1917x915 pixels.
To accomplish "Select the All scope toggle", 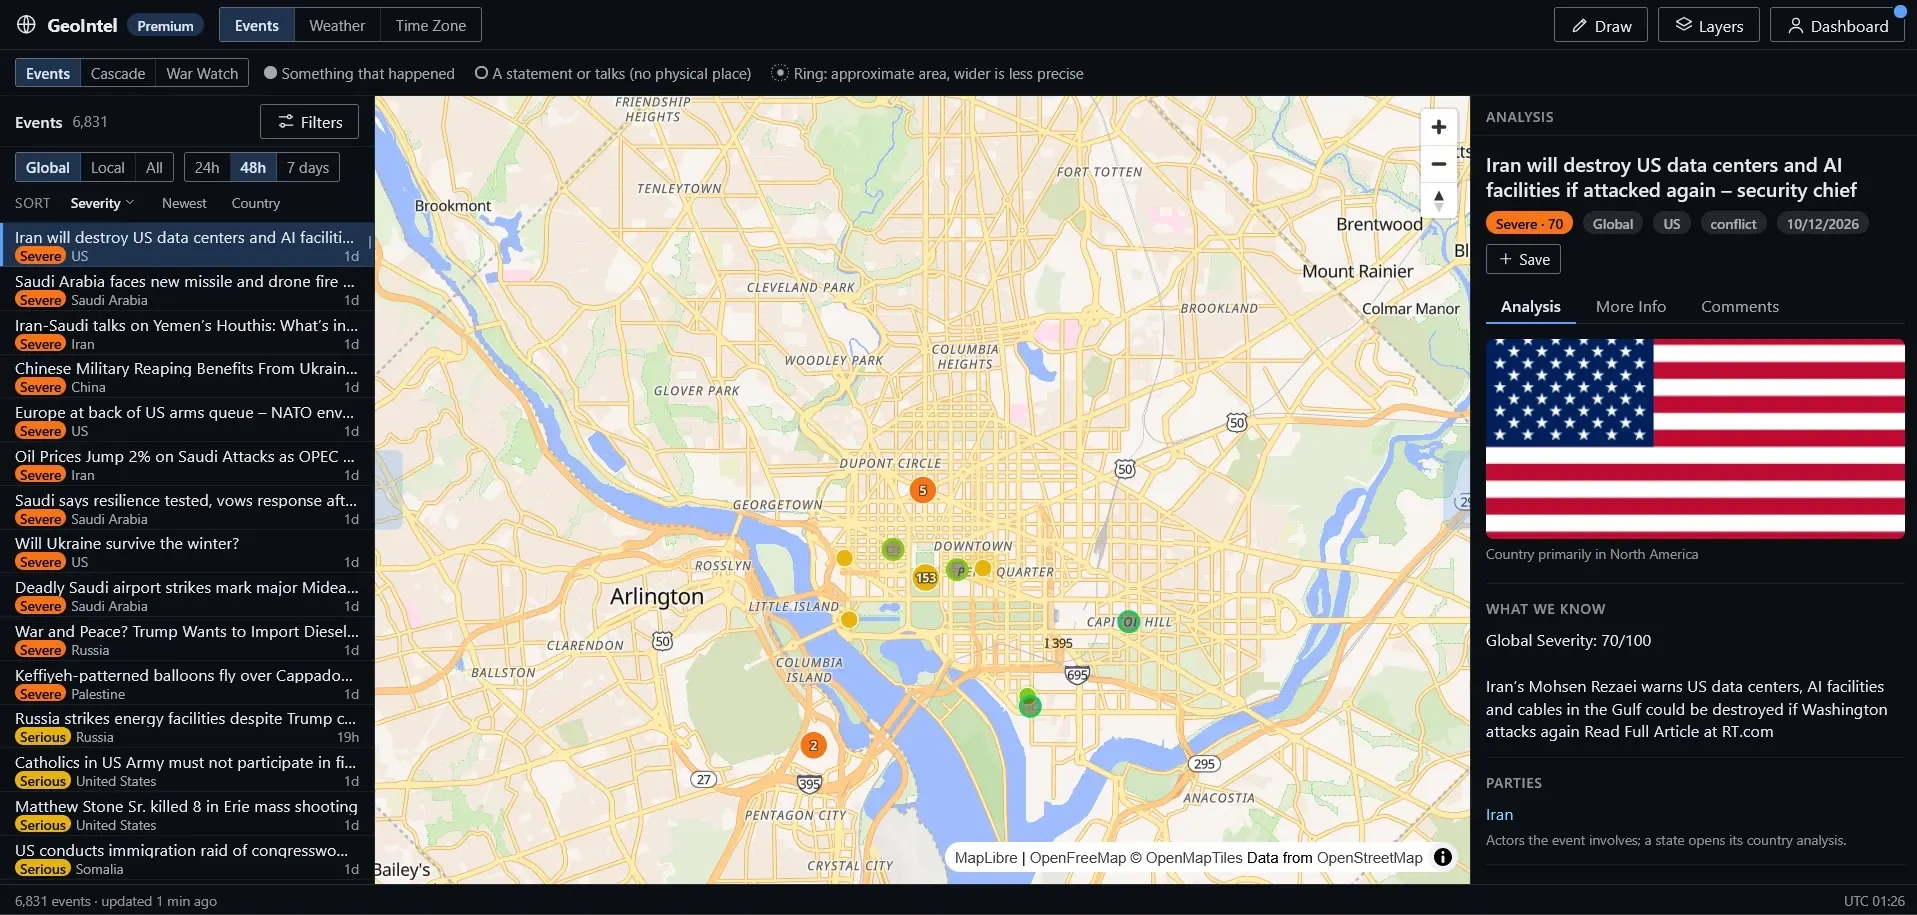I will tap(154, 167).
